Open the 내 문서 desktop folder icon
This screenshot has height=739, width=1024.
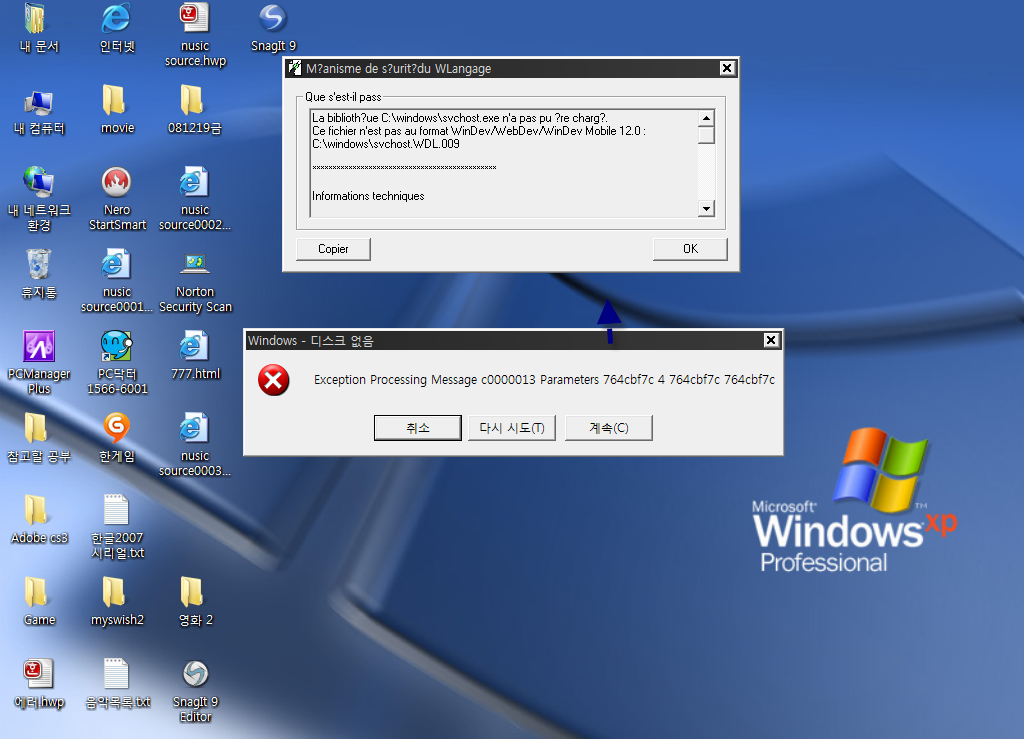(x=36, y=19)
